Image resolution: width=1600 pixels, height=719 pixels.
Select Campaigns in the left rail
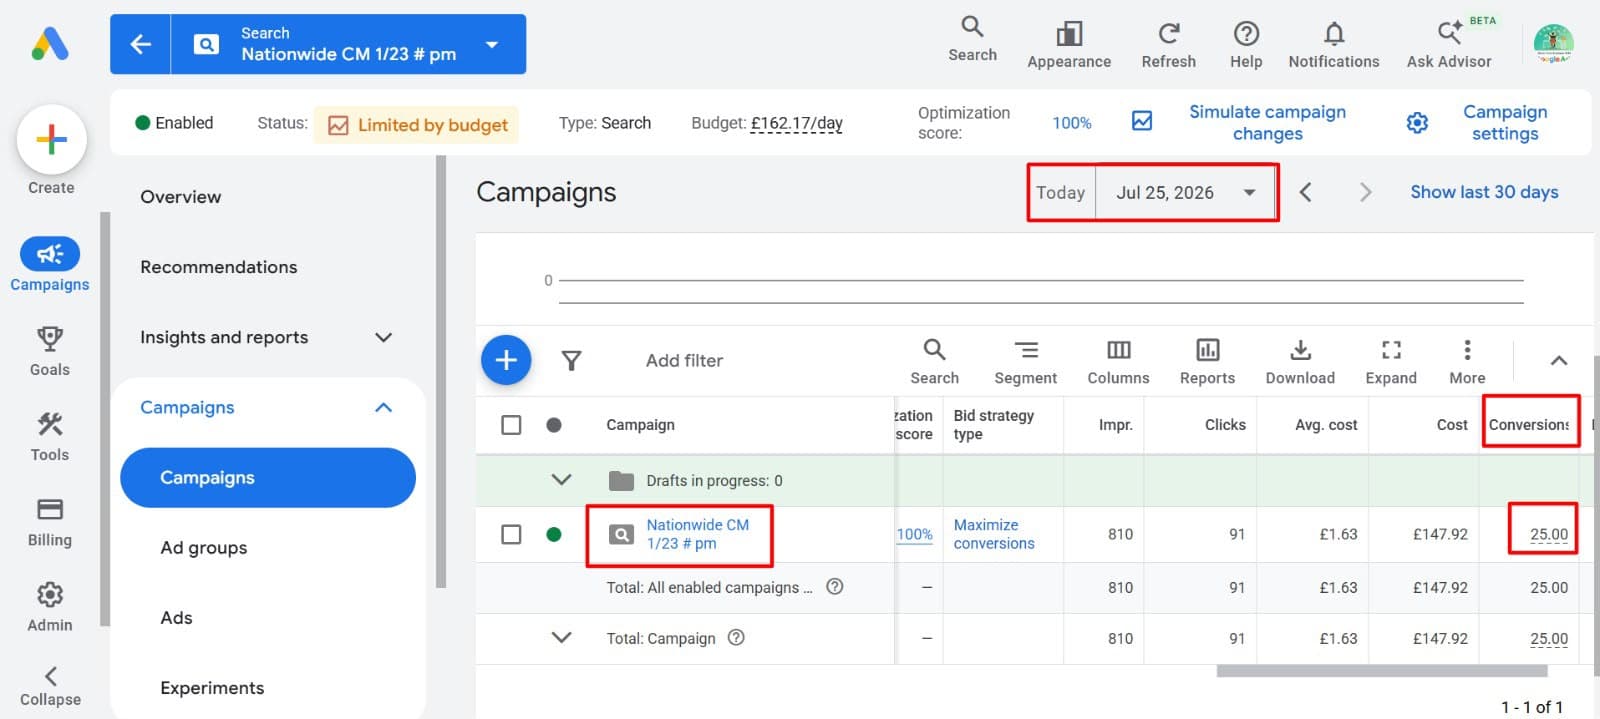[x=50, y=265]
